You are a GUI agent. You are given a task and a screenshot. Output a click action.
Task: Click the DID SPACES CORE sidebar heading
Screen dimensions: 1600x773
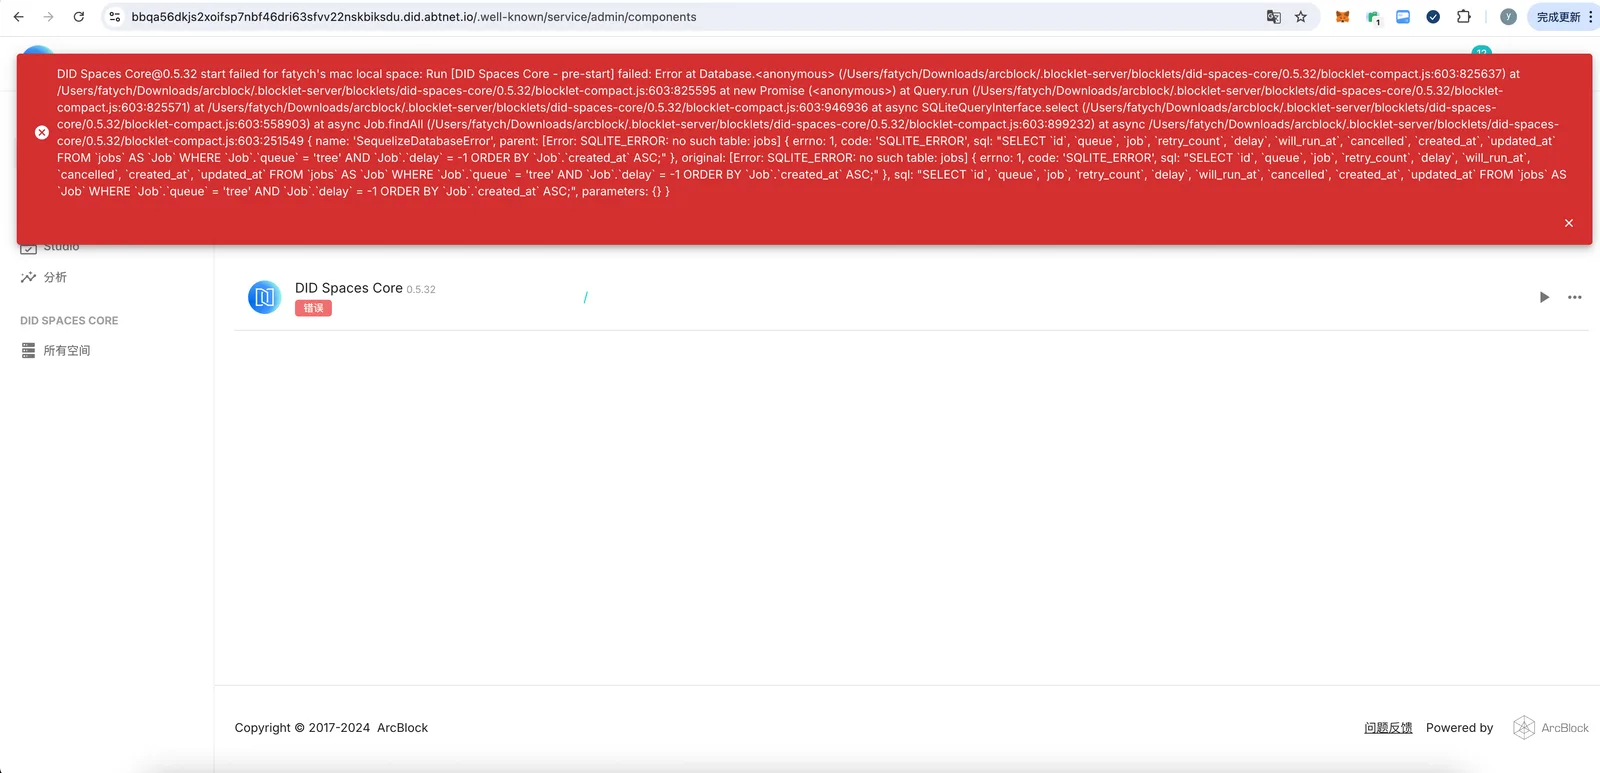coord(69,321)
